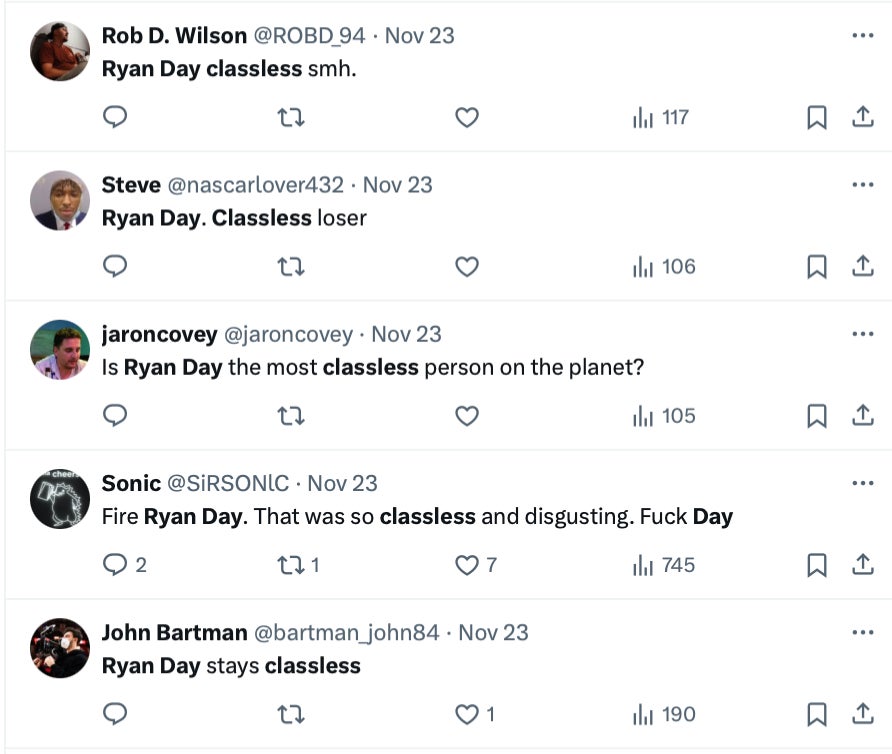
Task: View analytics for Sonic's tweet (745 views)
Action: (663, 565)
